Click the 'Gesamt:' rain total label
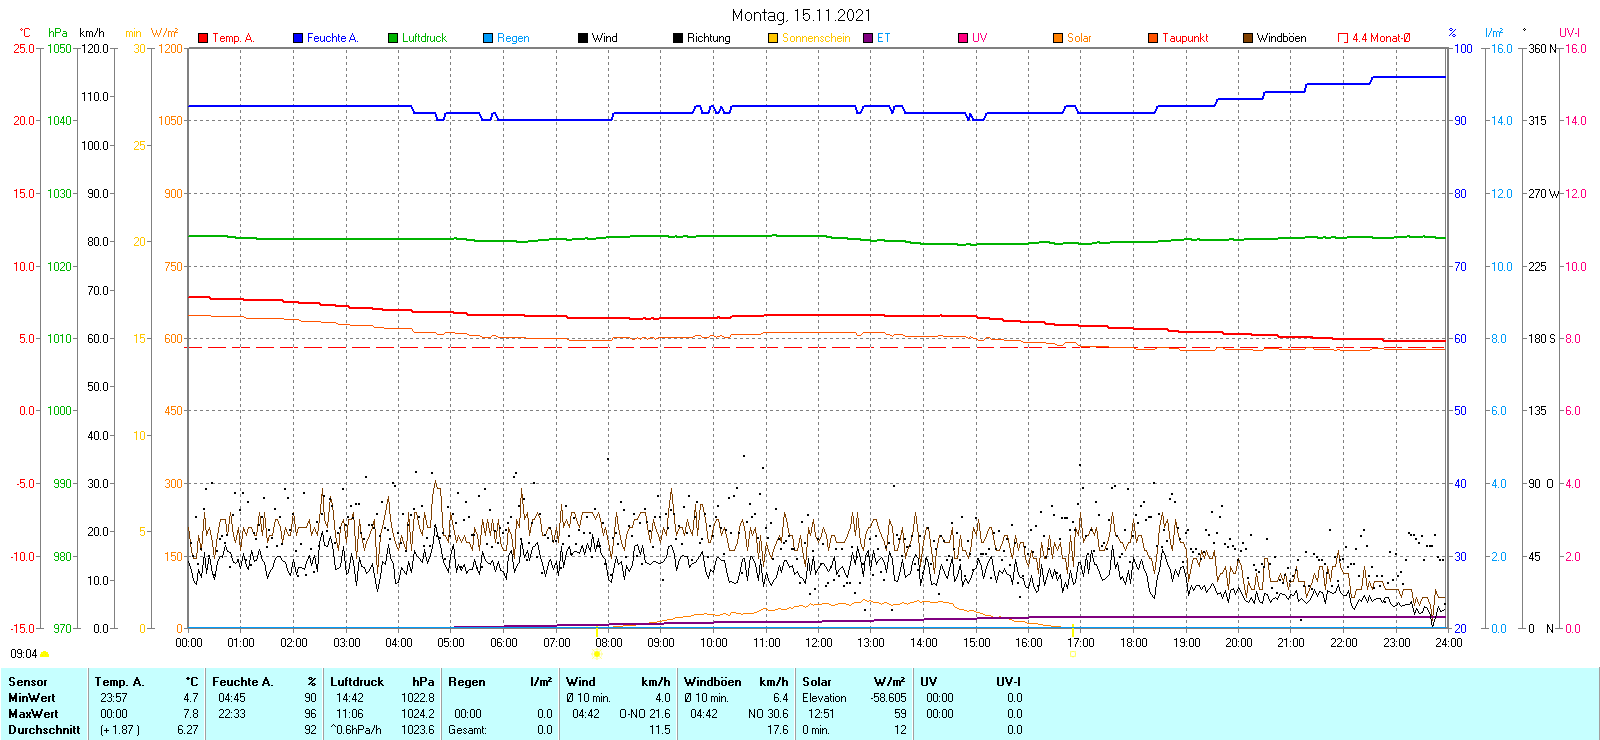Viewport: 1600px width, 740px height. pyautogui.click(x=467, y=730)
